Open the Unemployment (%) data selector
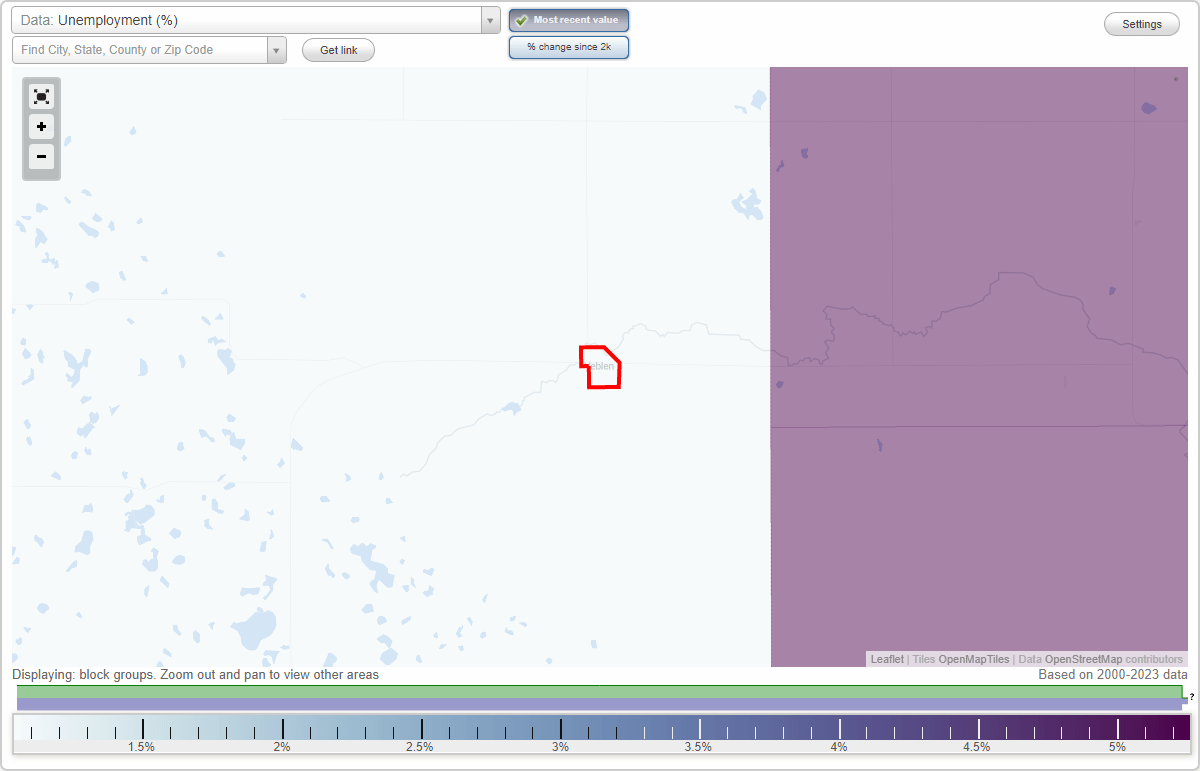Screen dimensions: 1200x771 [x=250, y=19]
